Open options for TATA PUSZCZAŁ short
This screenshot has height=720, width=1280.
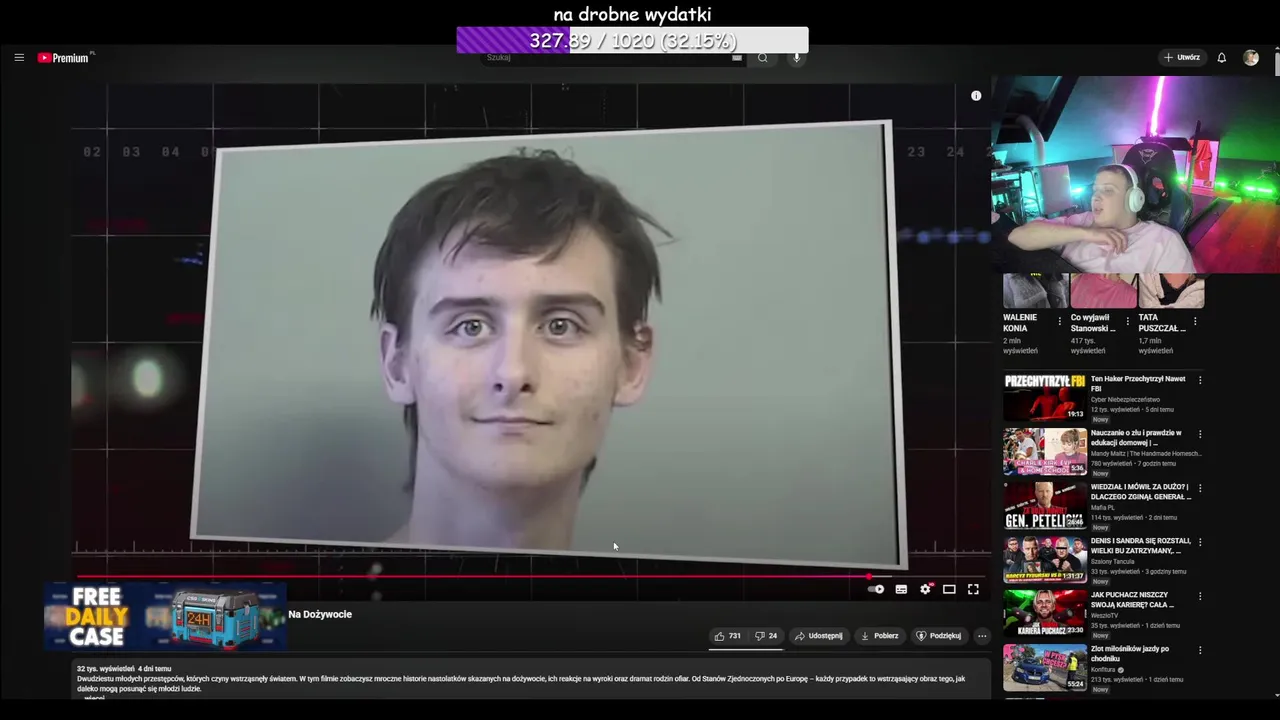tap(1195, 322)
